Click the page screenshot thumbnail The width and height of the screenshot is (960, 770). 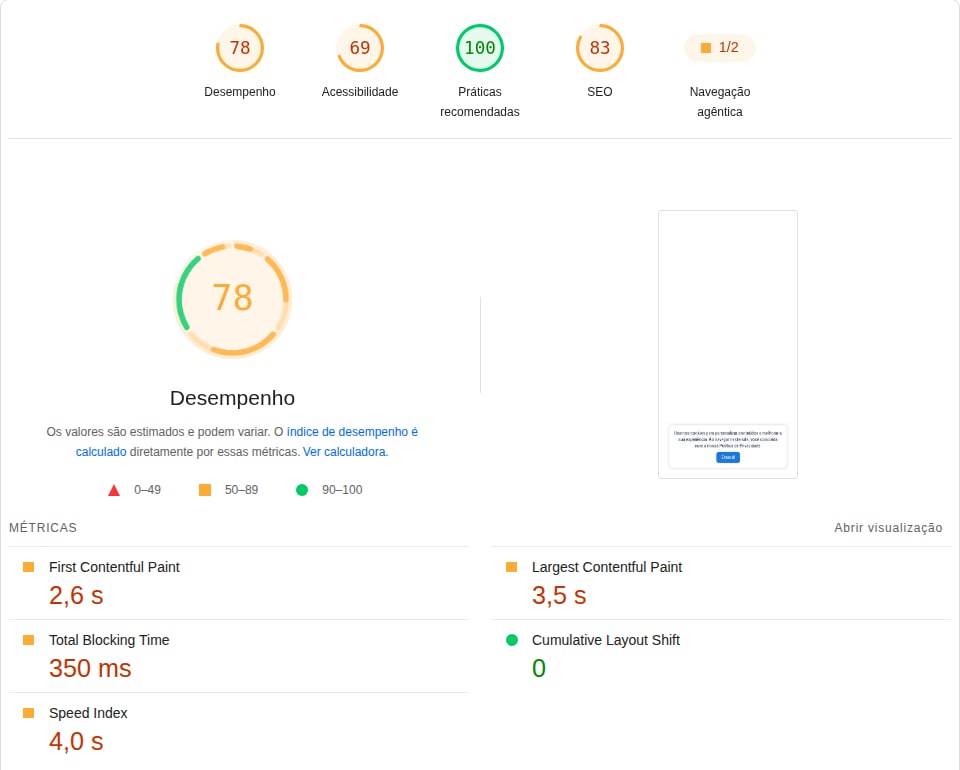tap(728, 344)
